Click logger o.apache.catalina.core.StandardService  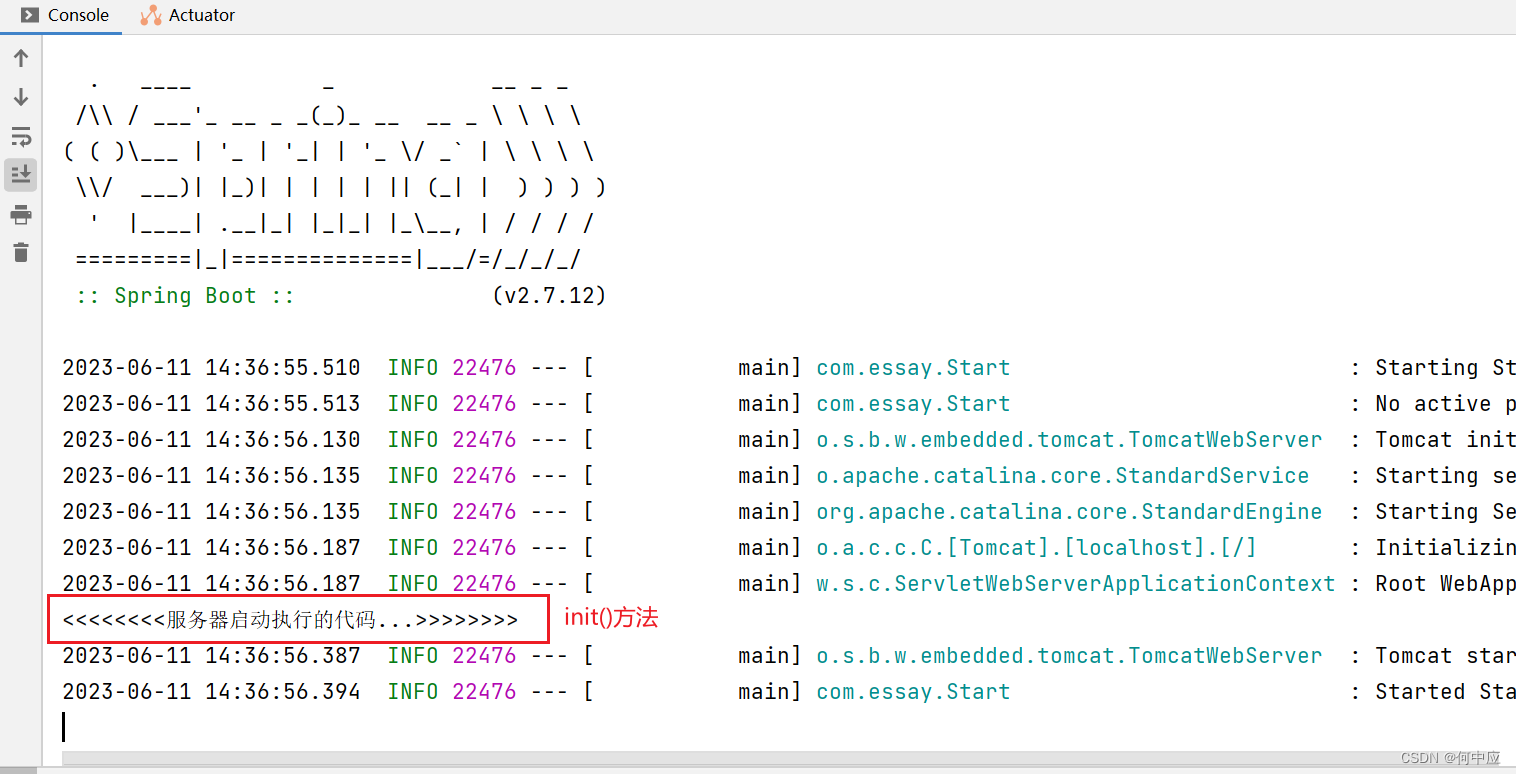click(x=1063, y=476)
